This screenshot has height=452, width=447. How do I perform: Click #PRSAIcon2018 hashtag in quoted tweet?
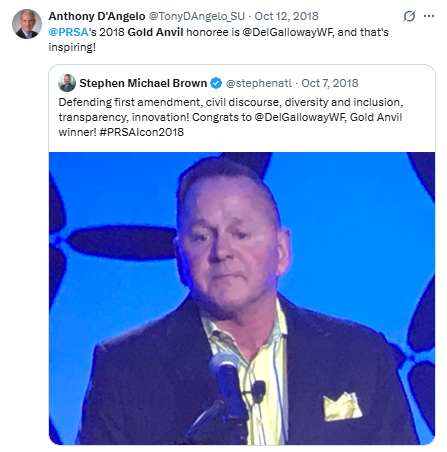coord(142,132)
